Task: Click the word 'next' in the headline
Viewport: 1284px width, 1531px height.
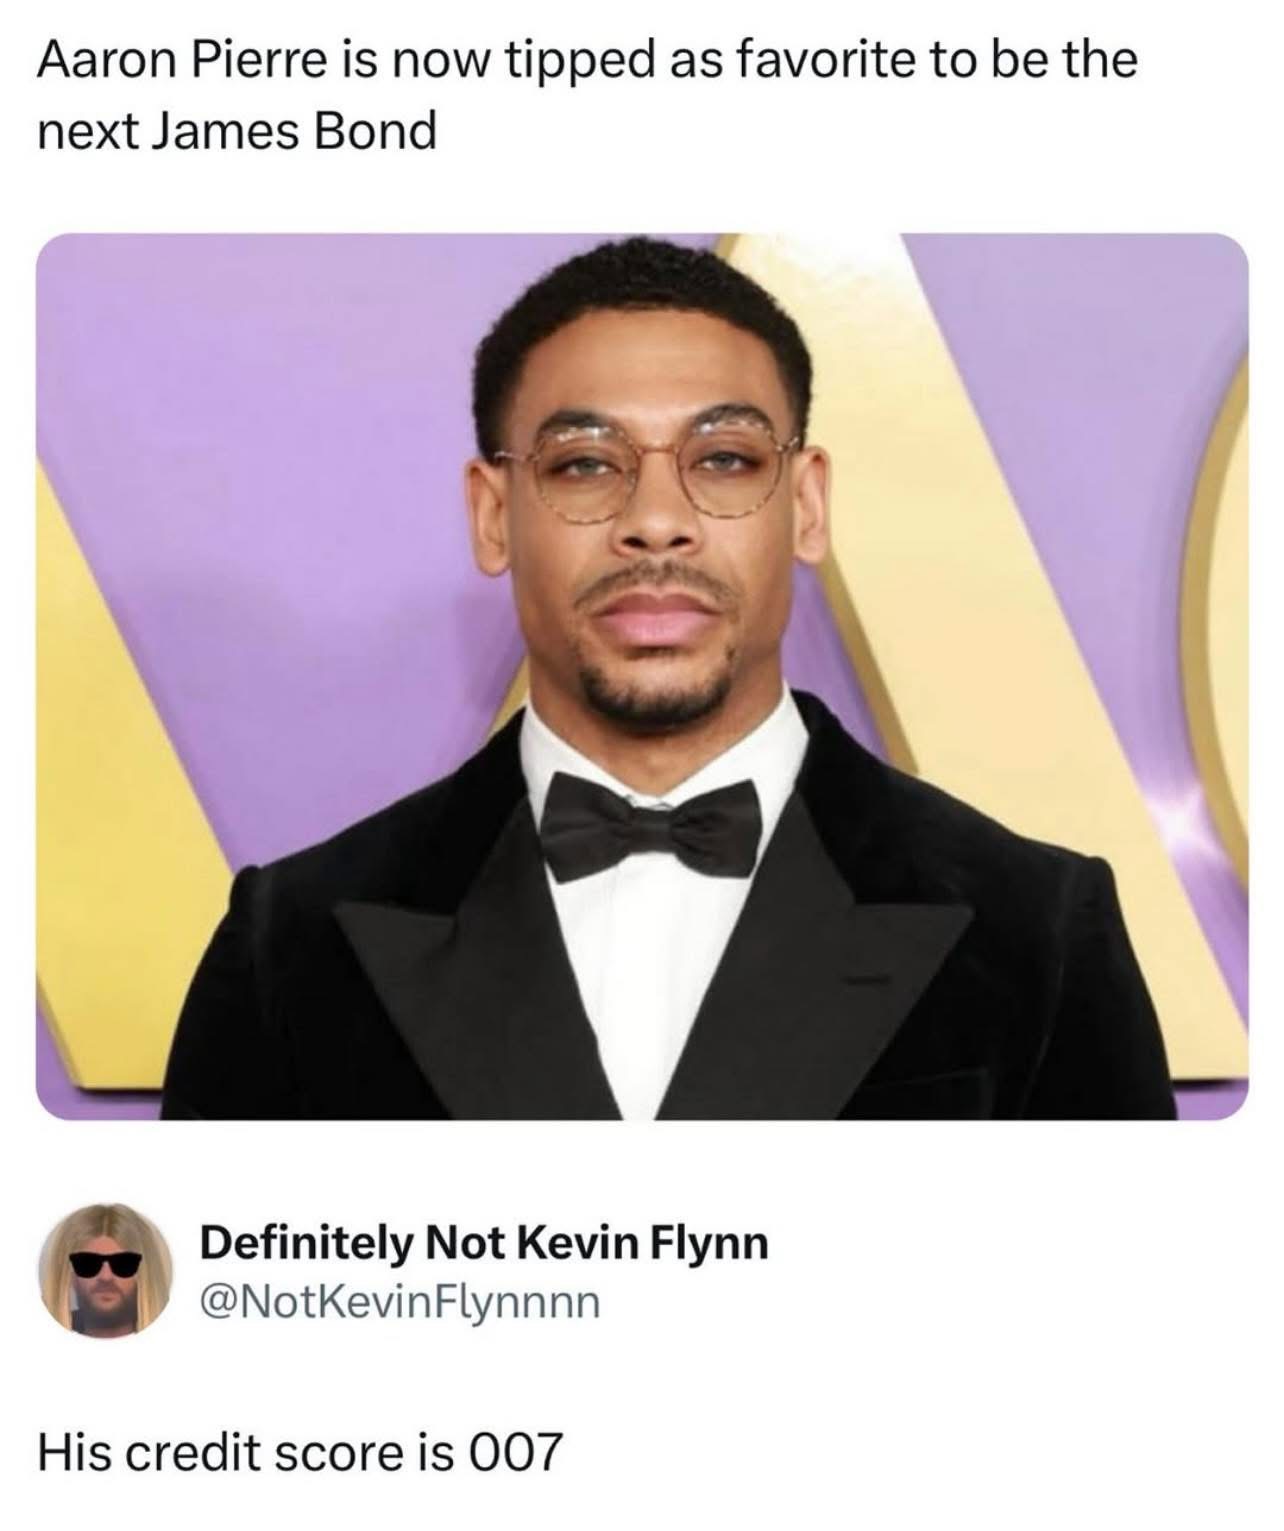Action: 88,132
